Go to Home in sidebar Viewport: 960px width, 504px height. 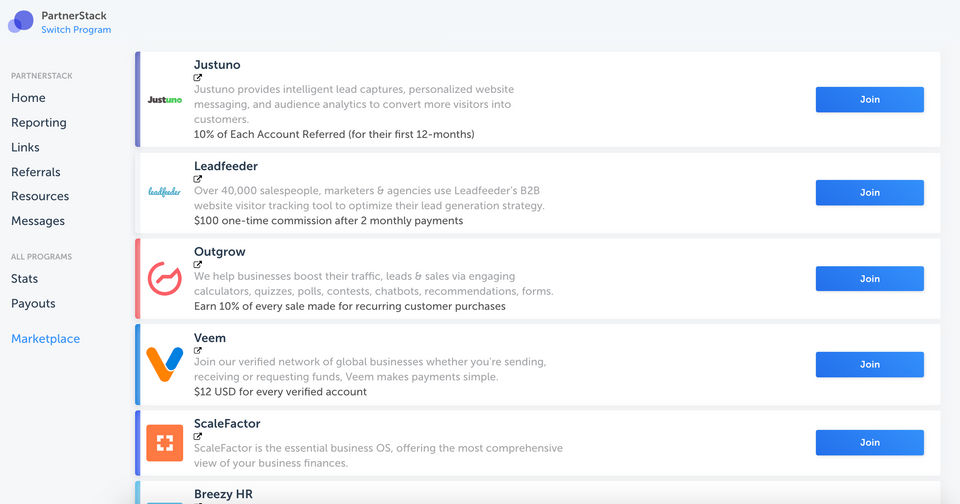pos(28,98)
